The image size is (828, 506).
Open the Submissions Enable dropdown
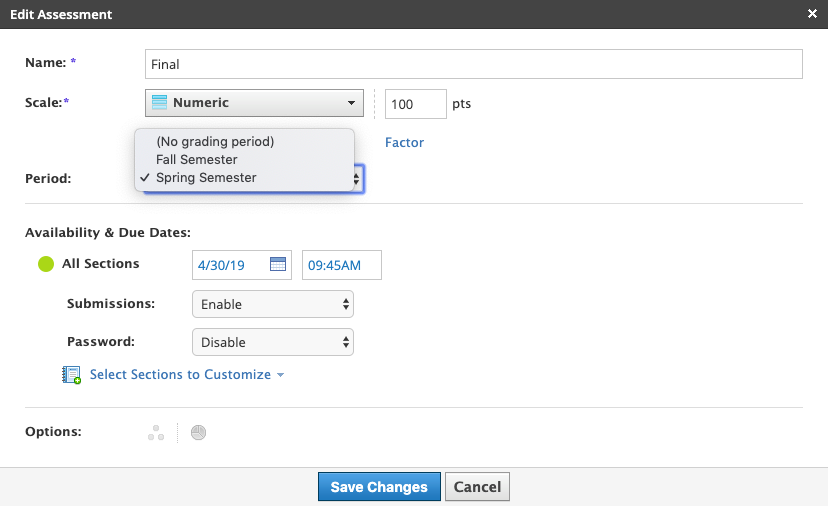[272, 304]
